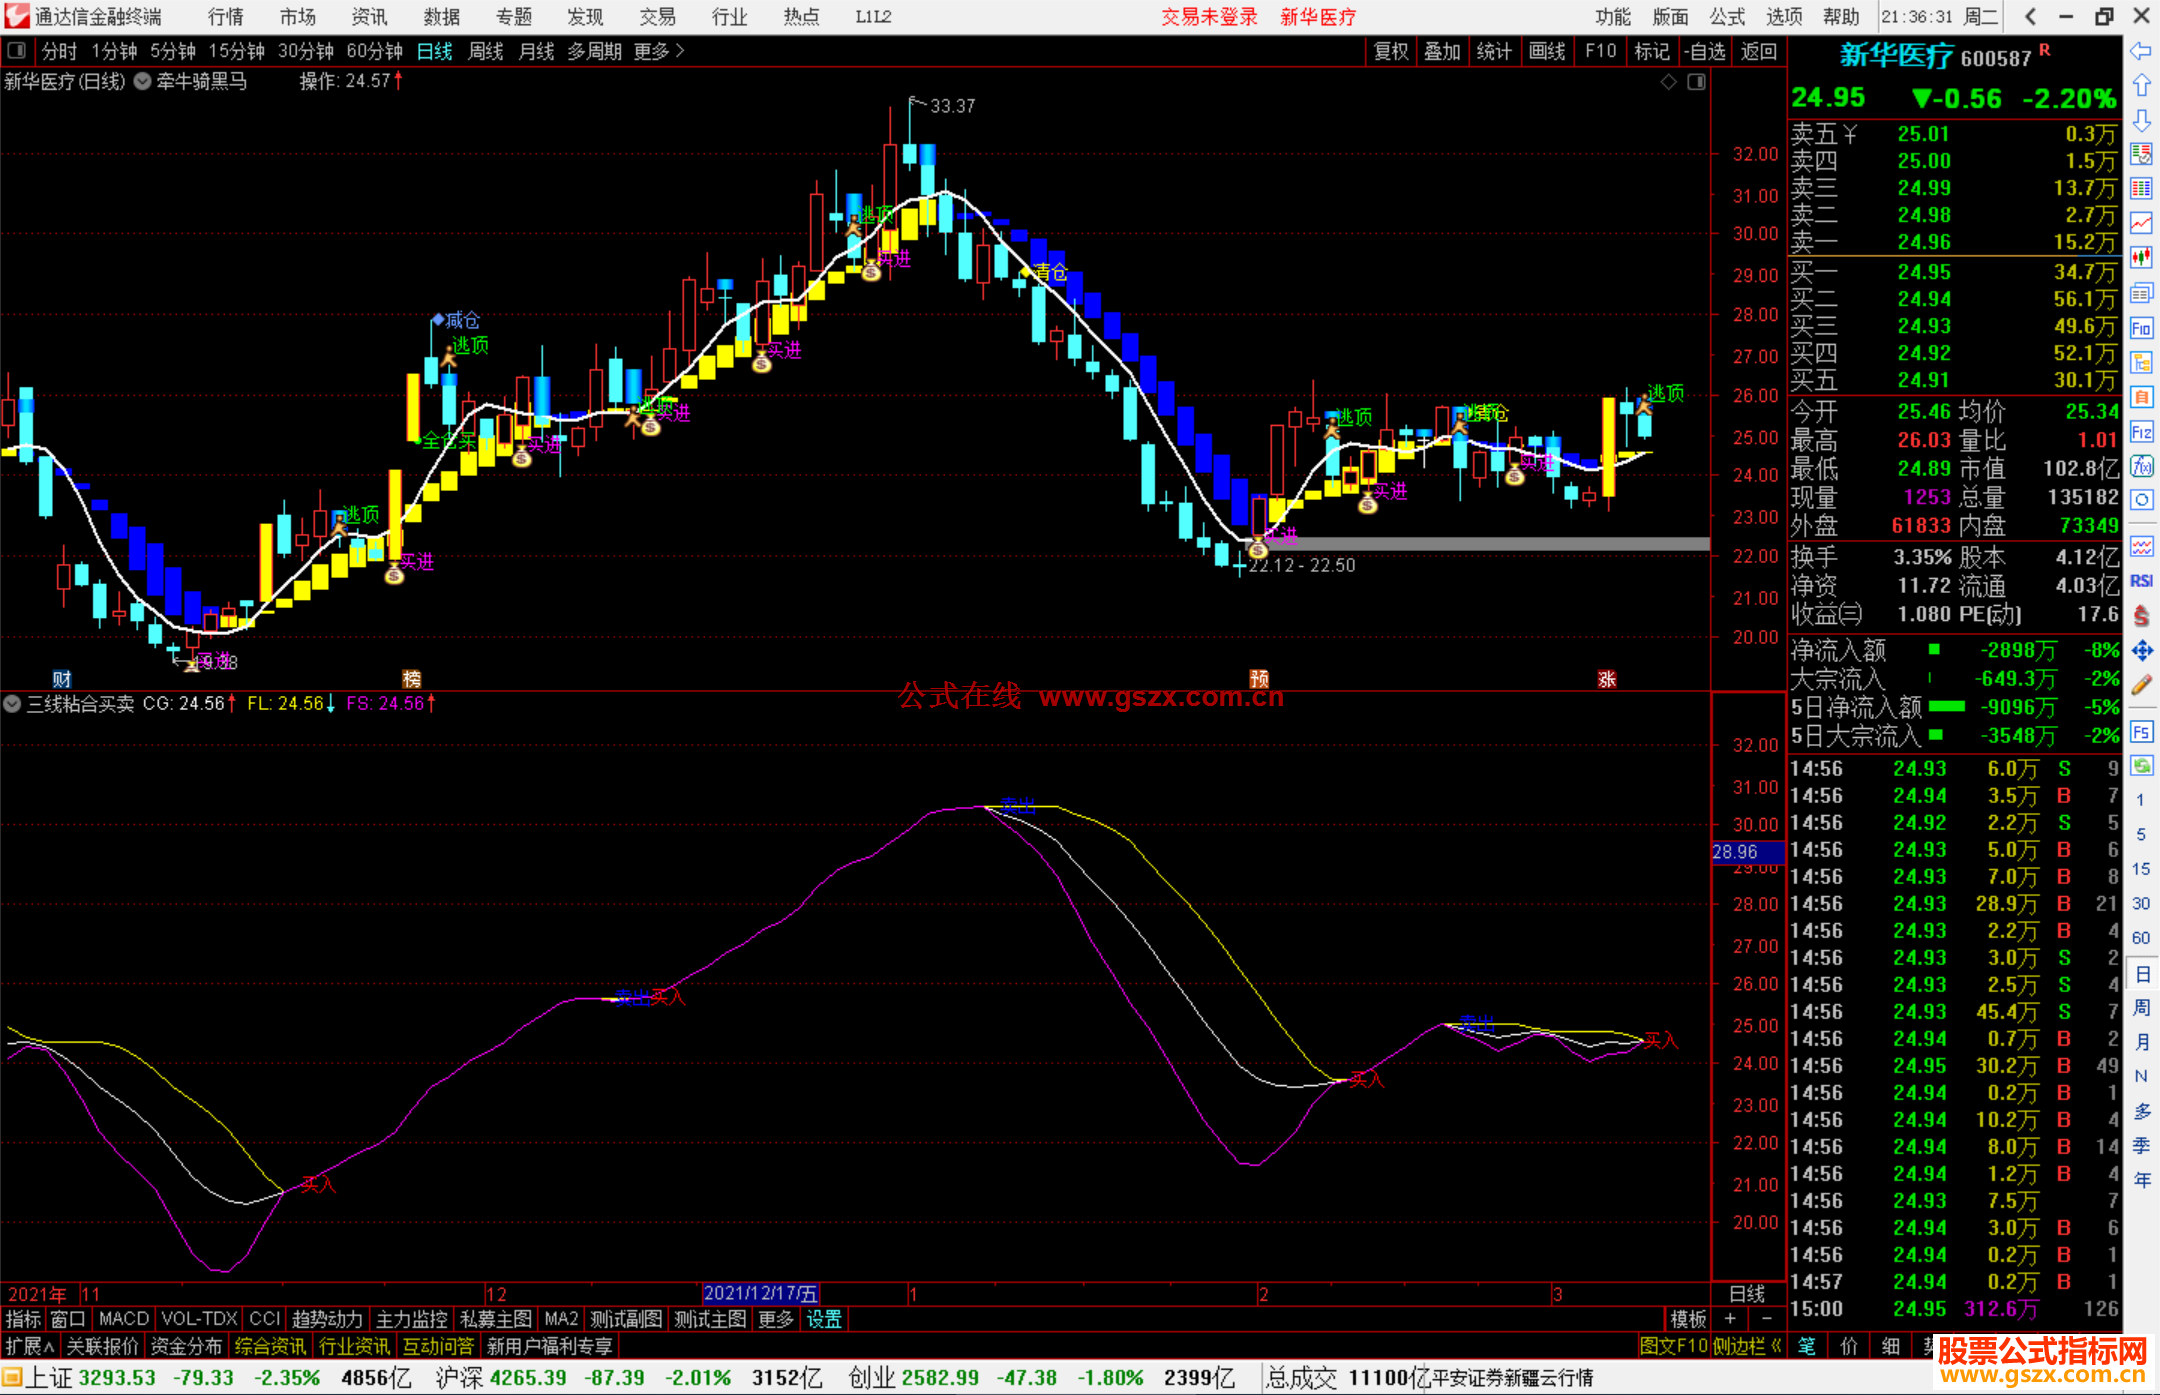The width and height of the screenshot is (2160, 1395).
Task: Expand the 更多 periods dropdown in top toolbar
Action: [x=659, y=51]
